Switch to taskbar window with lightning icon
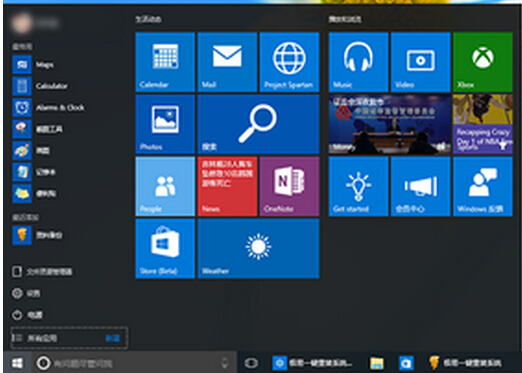 (465, 363)
